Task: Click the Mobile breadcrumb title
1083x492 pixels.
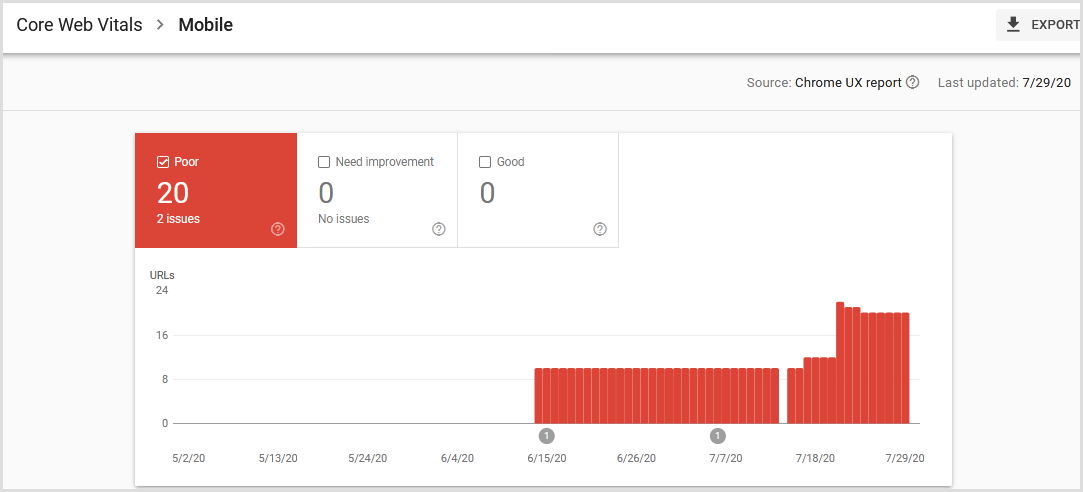Action: point(206,25)
